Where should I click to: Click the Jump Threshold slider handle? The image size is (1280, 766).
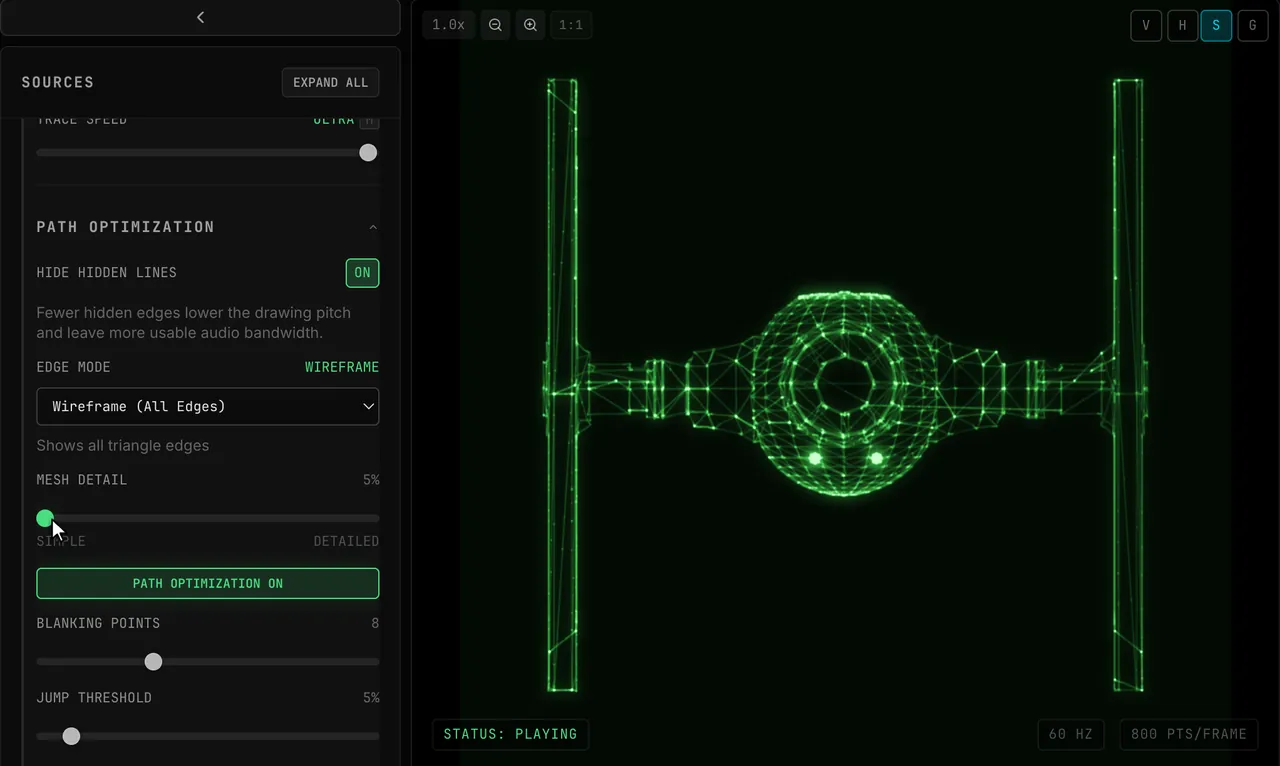point(71,736)
